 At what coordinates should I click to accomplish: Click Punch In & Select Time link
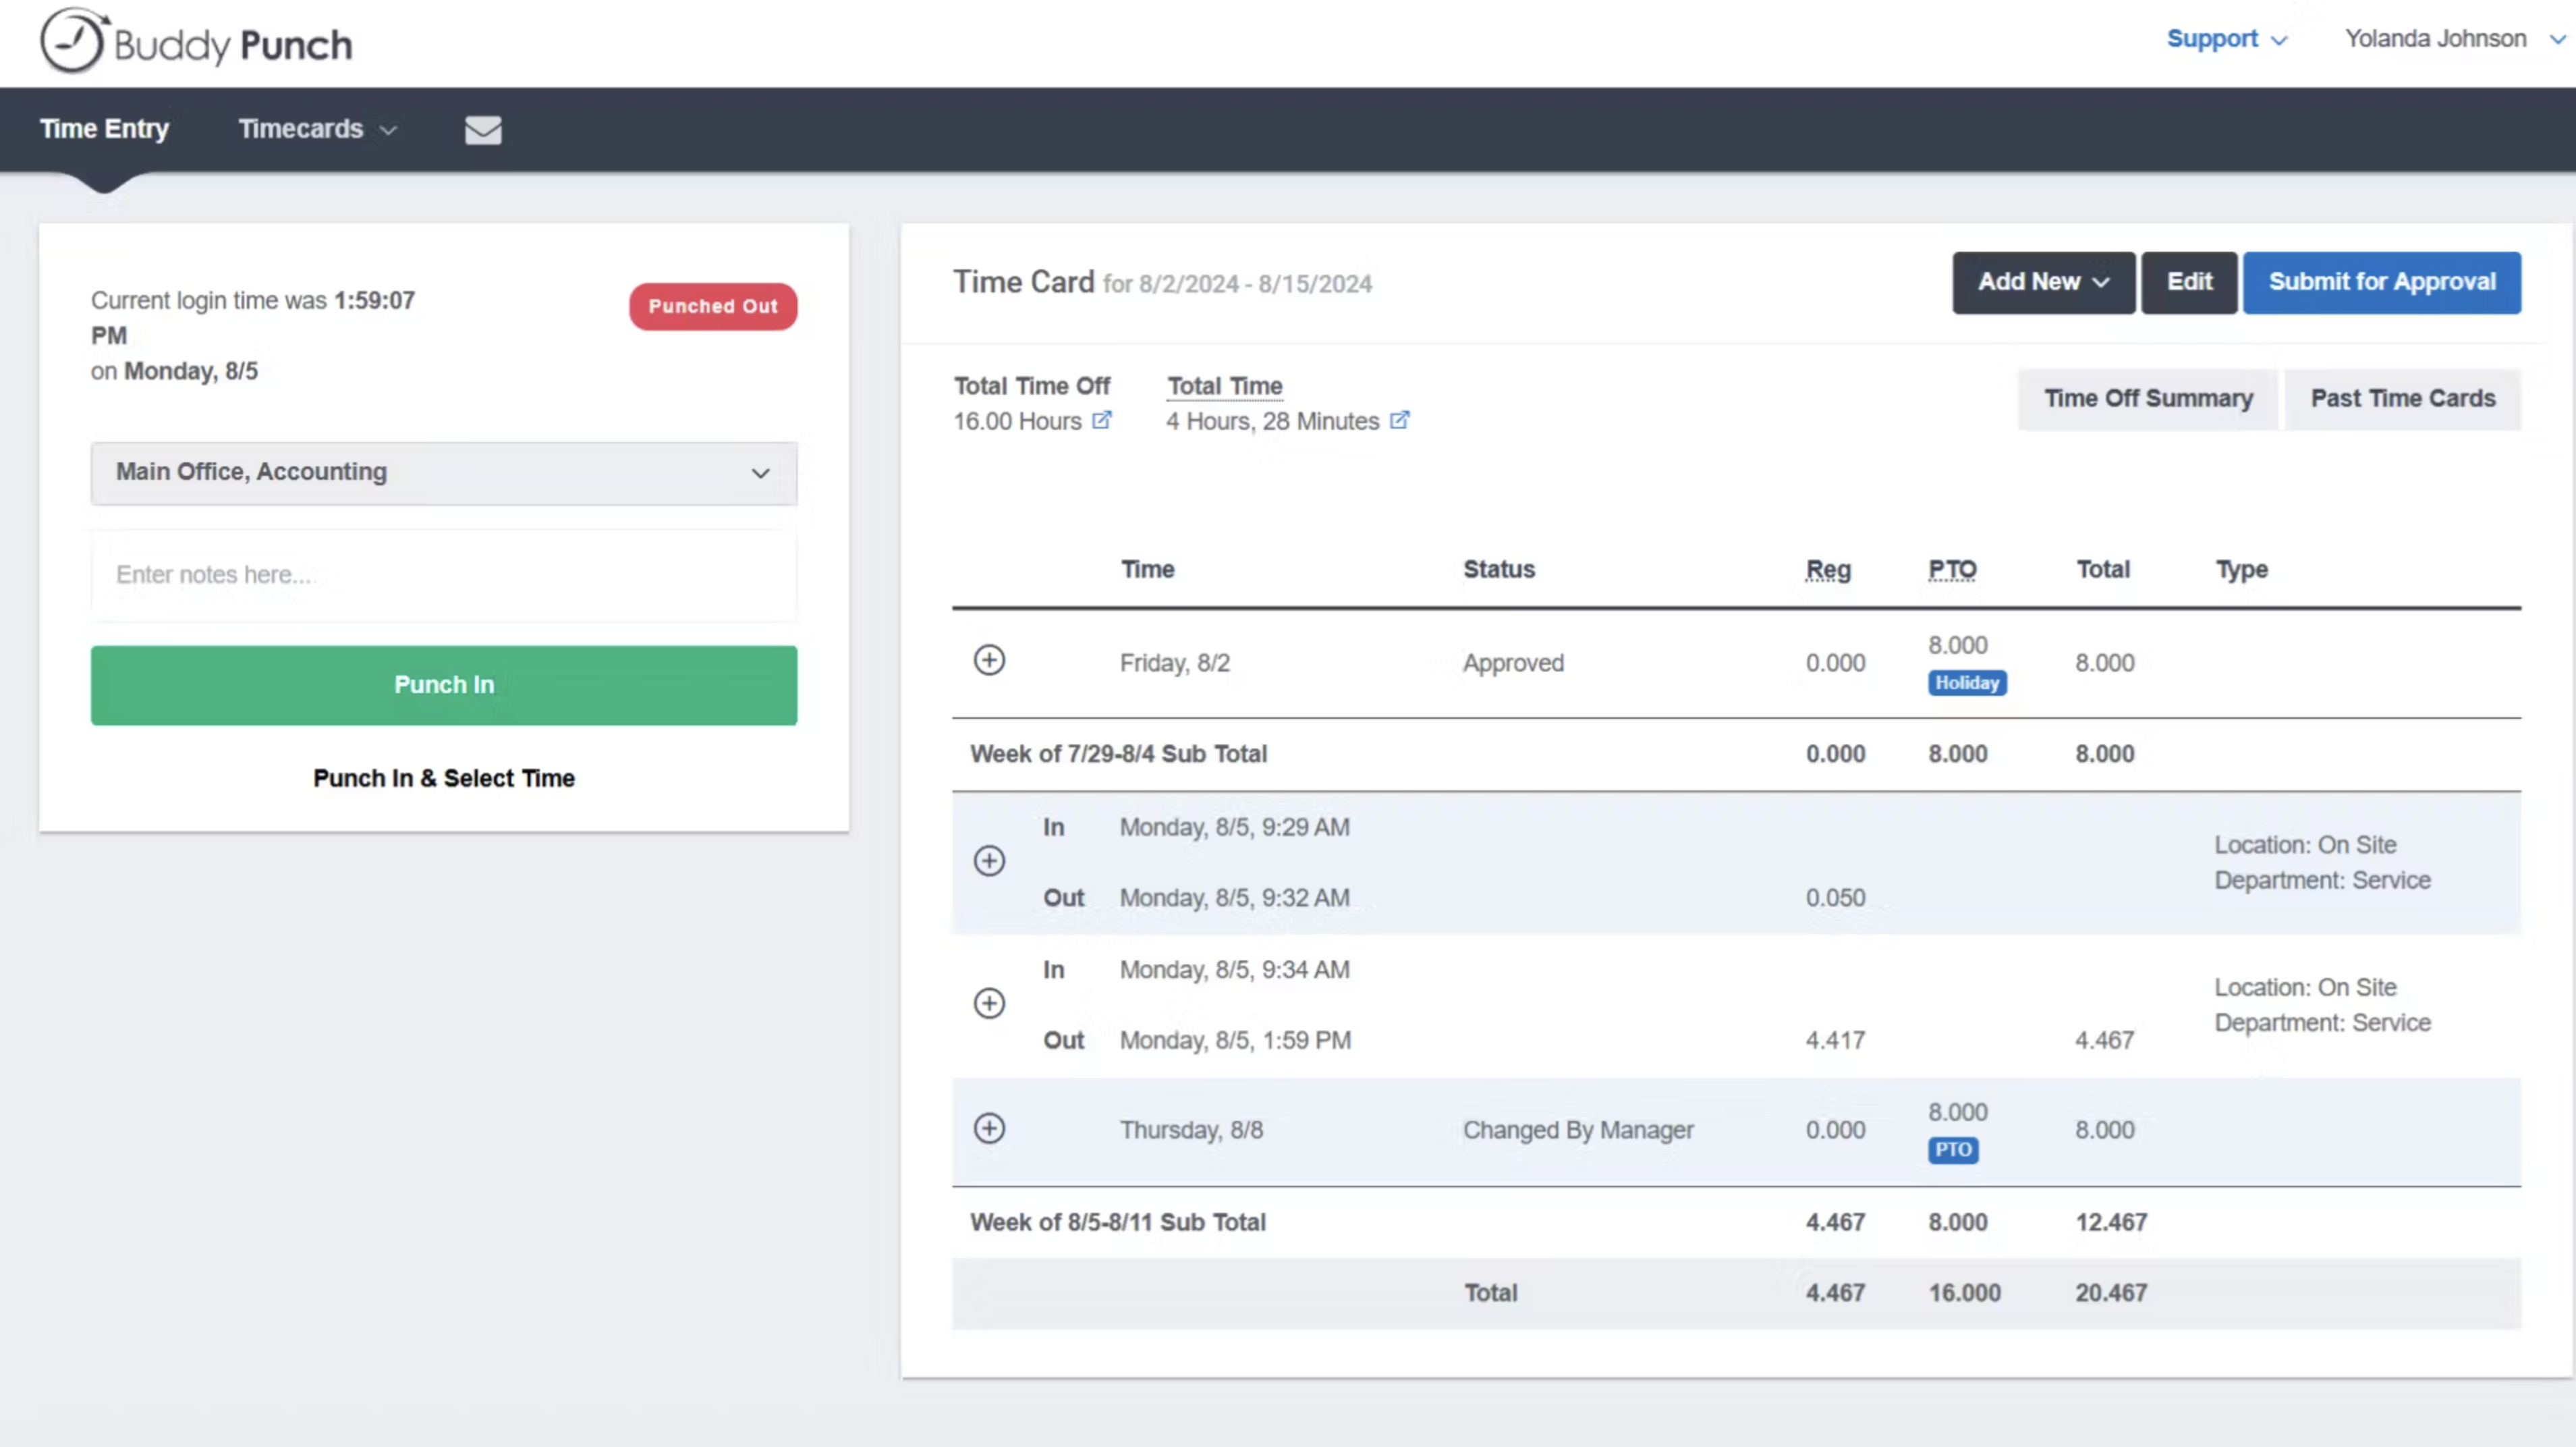click(443, 778)
